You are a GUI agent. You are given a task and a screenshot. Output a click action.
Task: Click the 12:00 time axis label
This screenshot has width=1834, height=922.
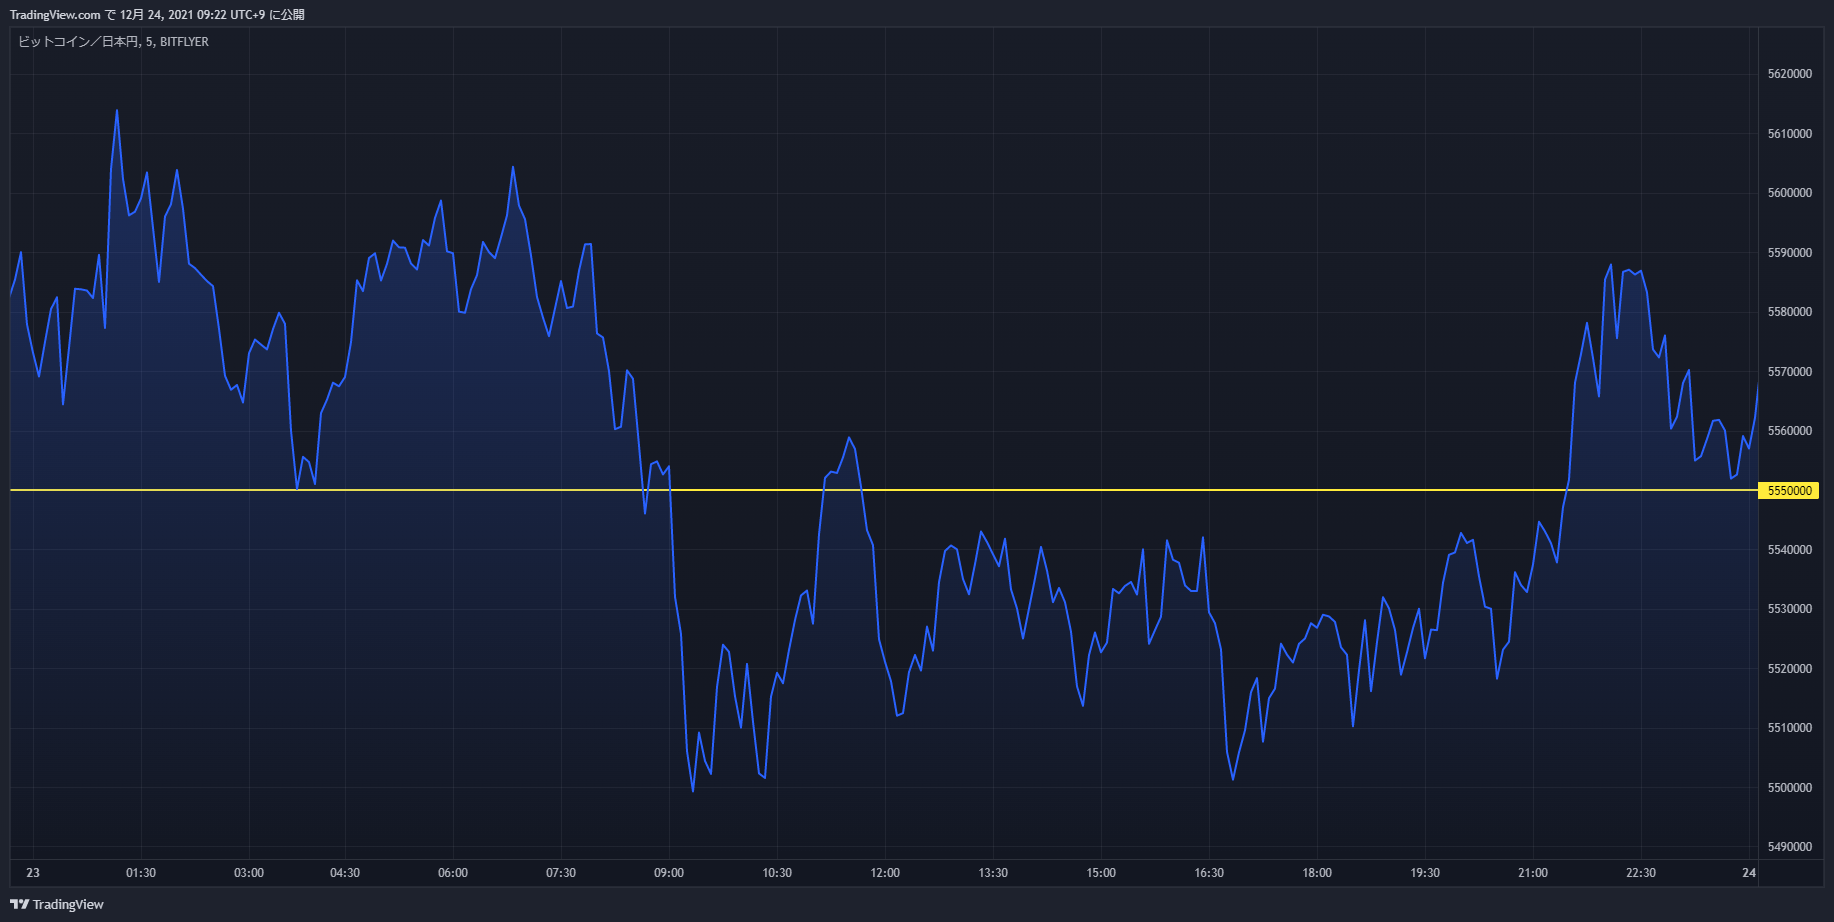tap(885, 873)
